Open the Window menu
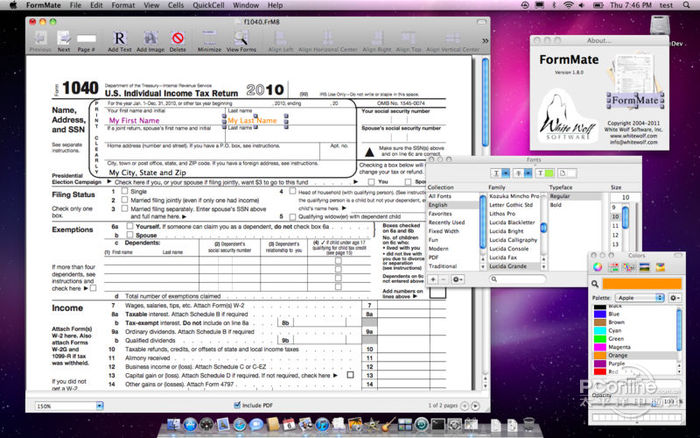This screenshot has width=700, height=438. pyautogui.click(x=246, y=5)
